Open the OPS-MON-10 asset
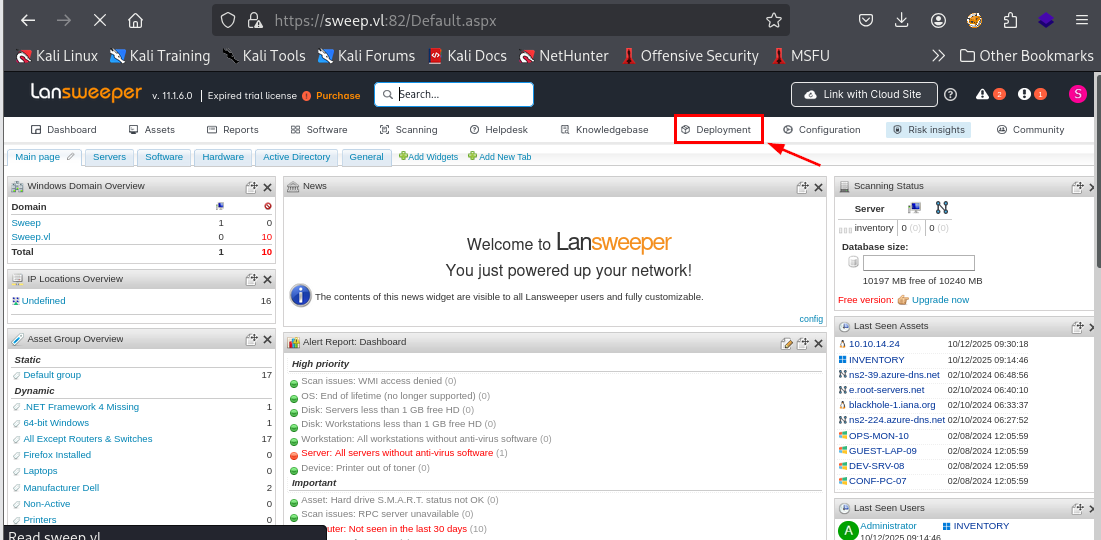Screen dimensions: 1101x540 (x=878, y=435)
